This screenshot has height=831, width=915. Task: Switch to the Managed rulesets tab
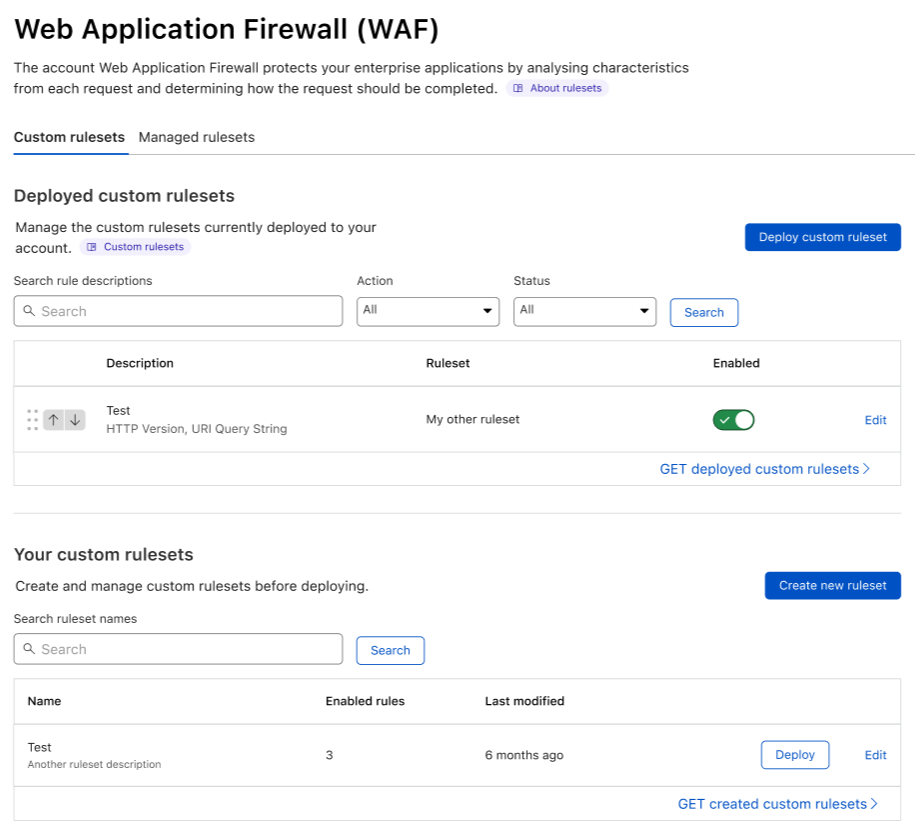tap(196, 137)
